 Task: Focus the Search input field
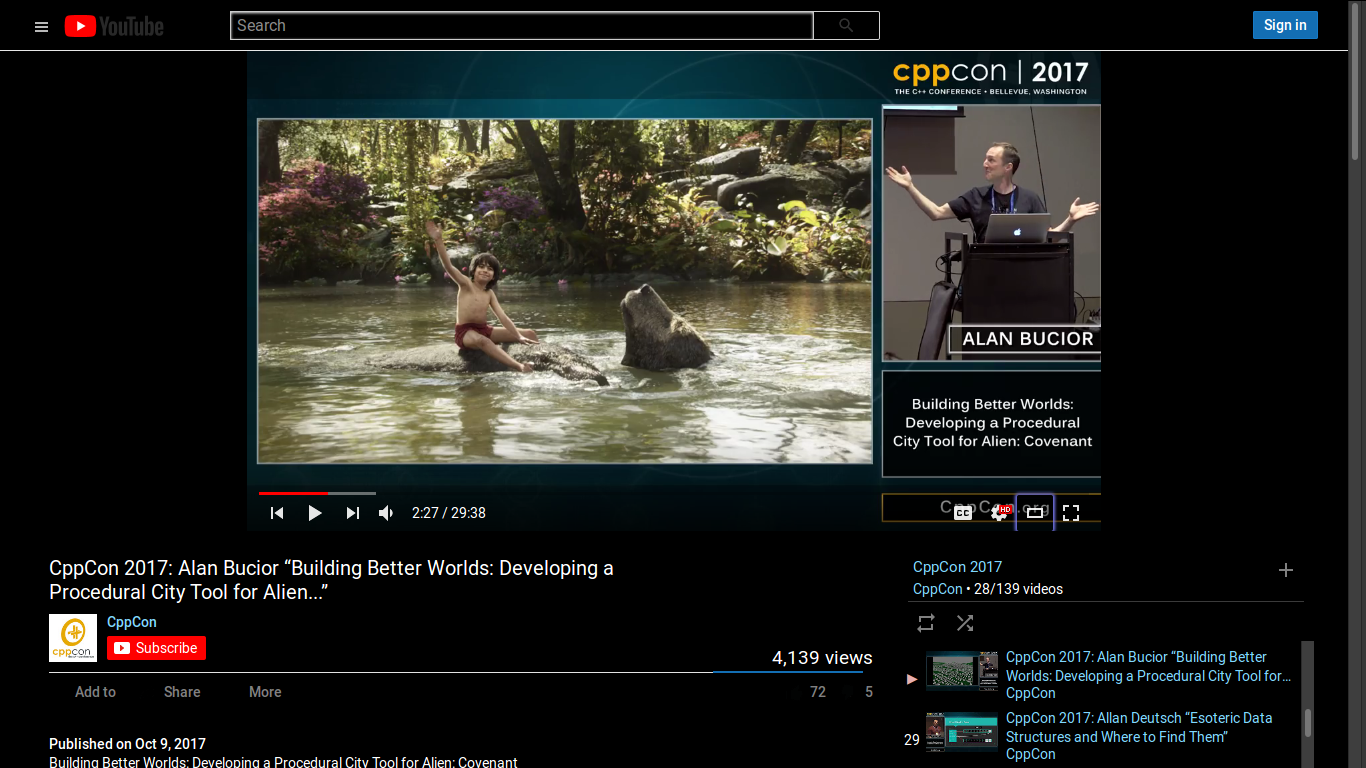(521, 26)
